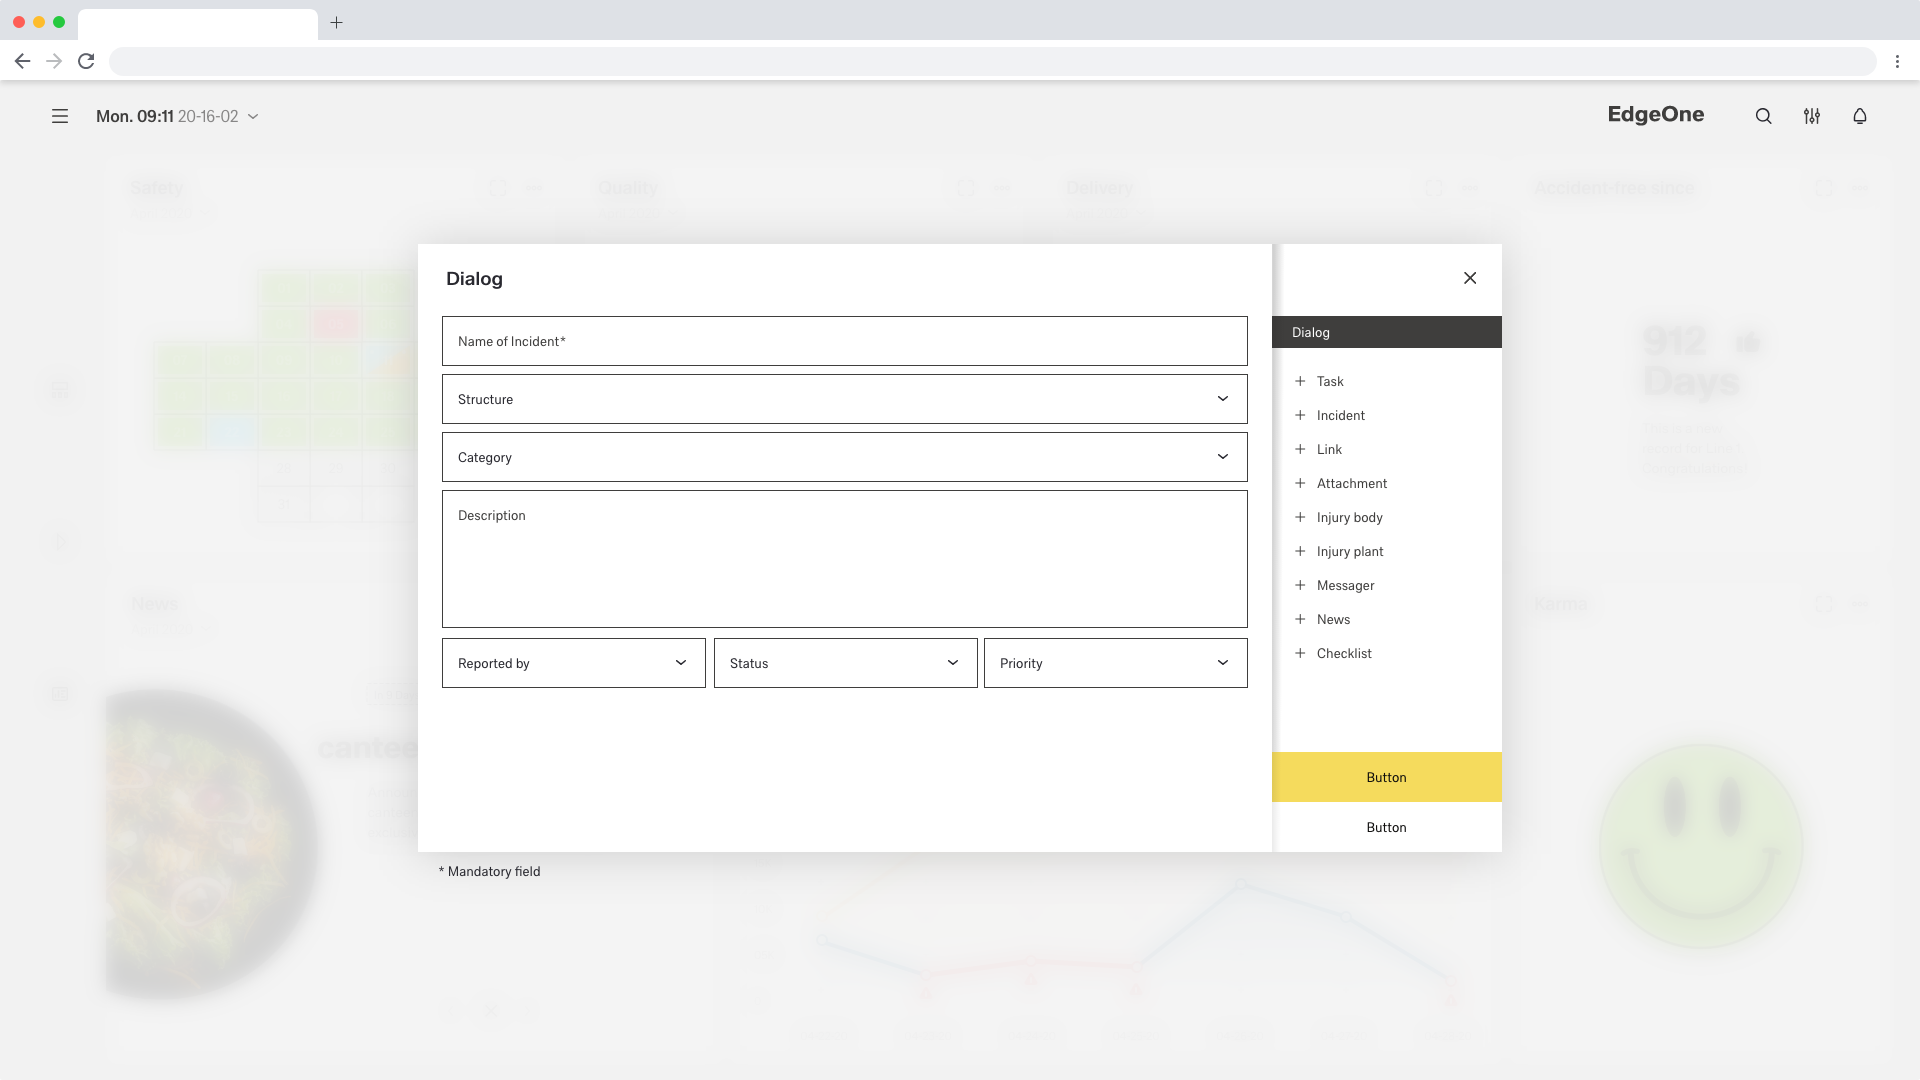The height and width of the screenshot is (1080, 1920).
Task: Select Incident in the side list
Action: (x=1340, y=415)
